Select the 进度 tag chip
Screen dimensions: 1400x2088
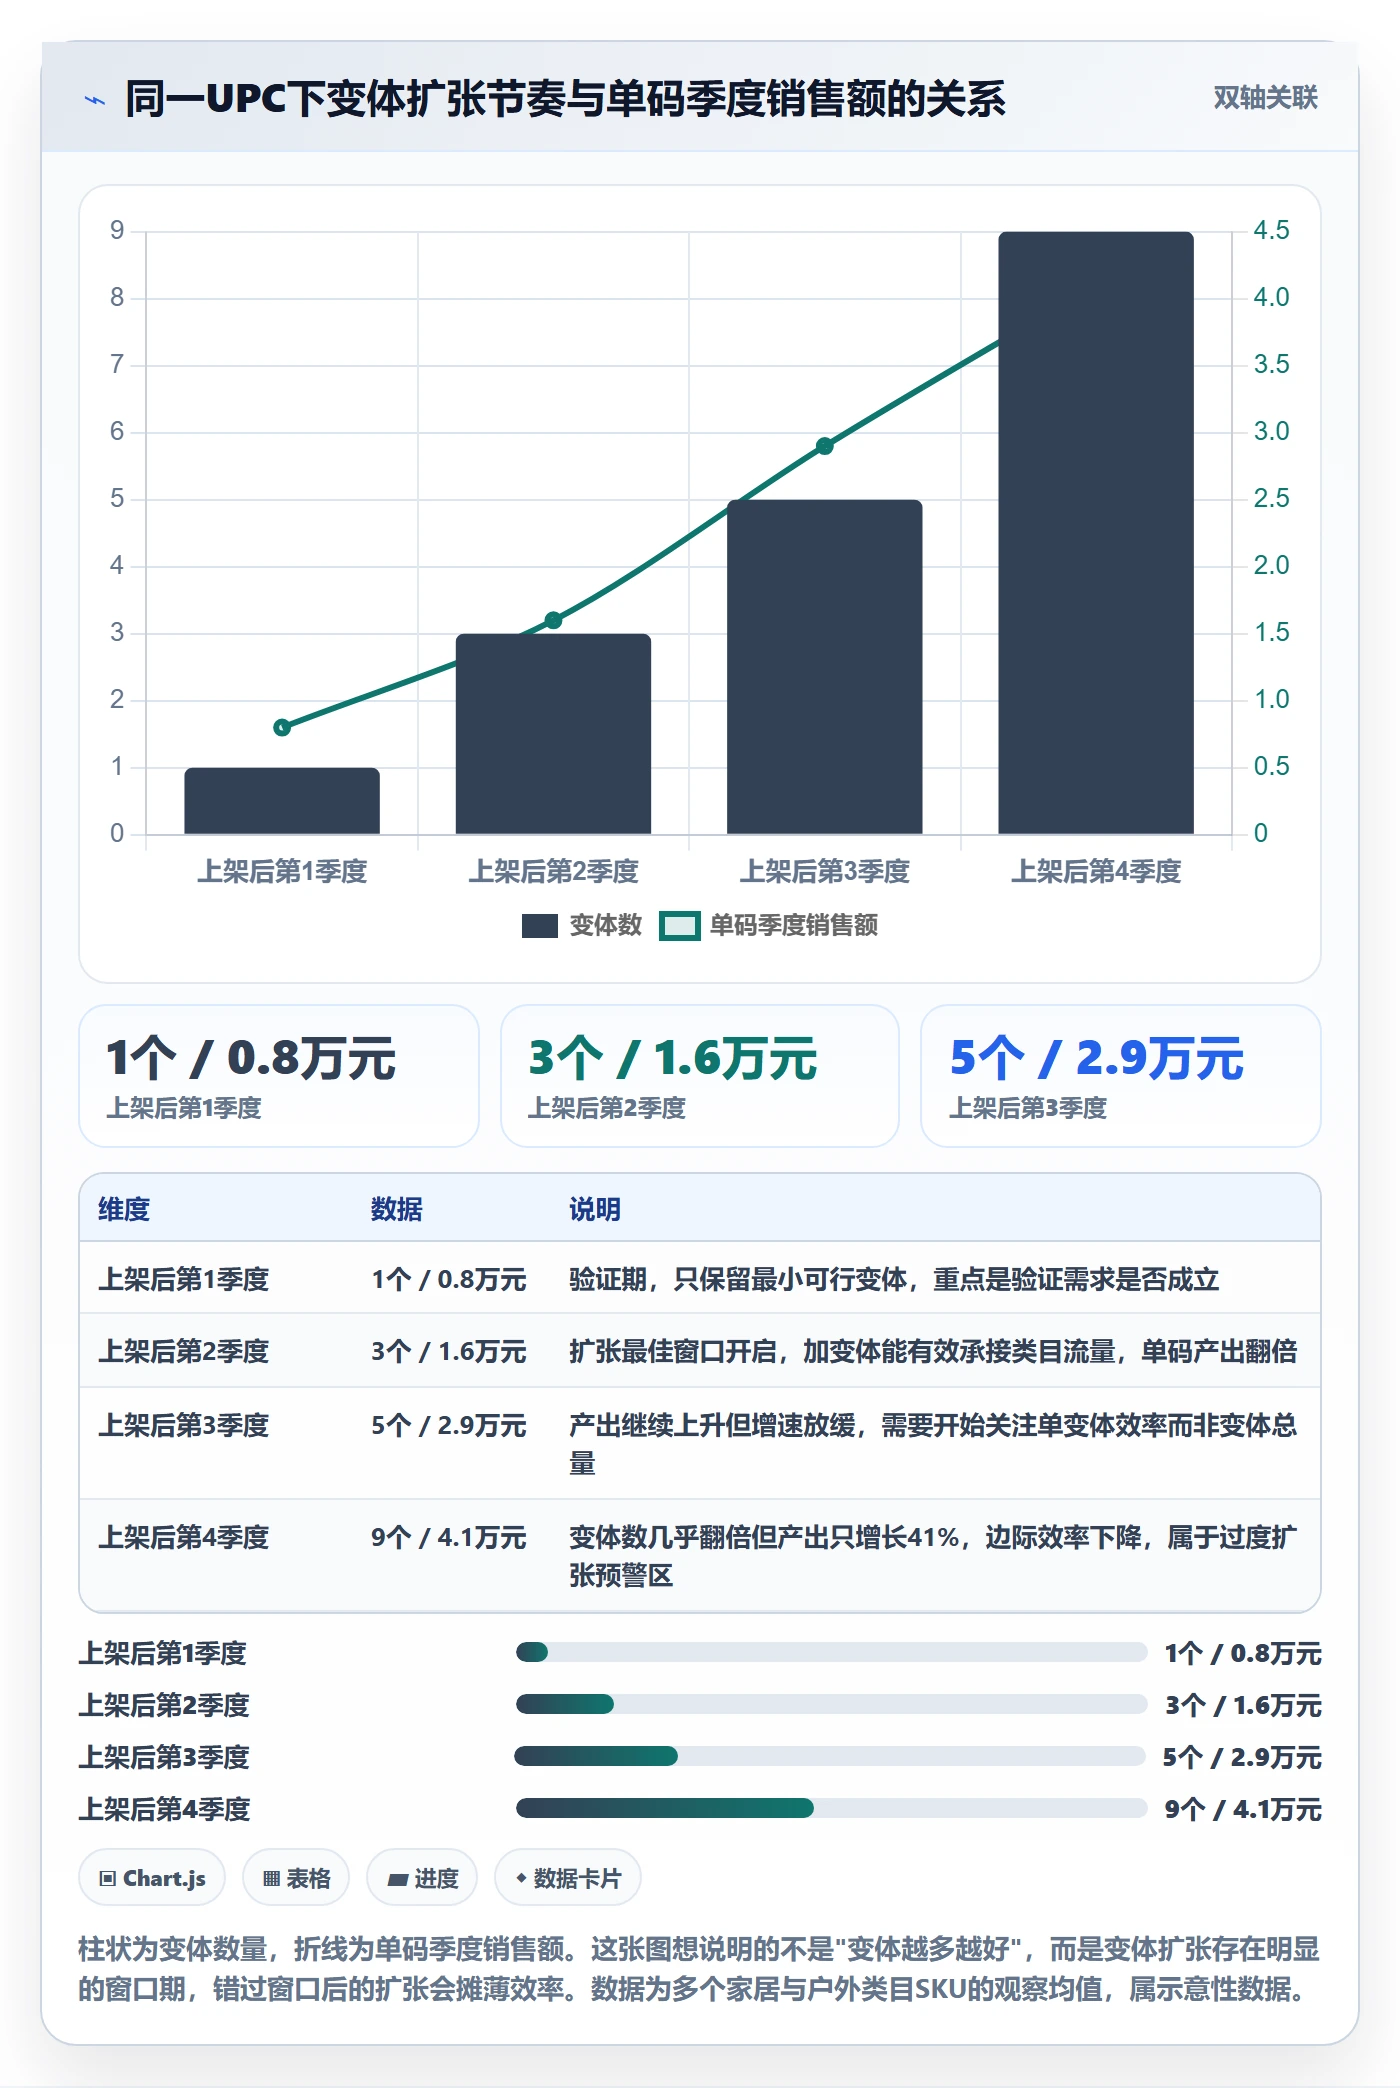(x=422, y=1878)
